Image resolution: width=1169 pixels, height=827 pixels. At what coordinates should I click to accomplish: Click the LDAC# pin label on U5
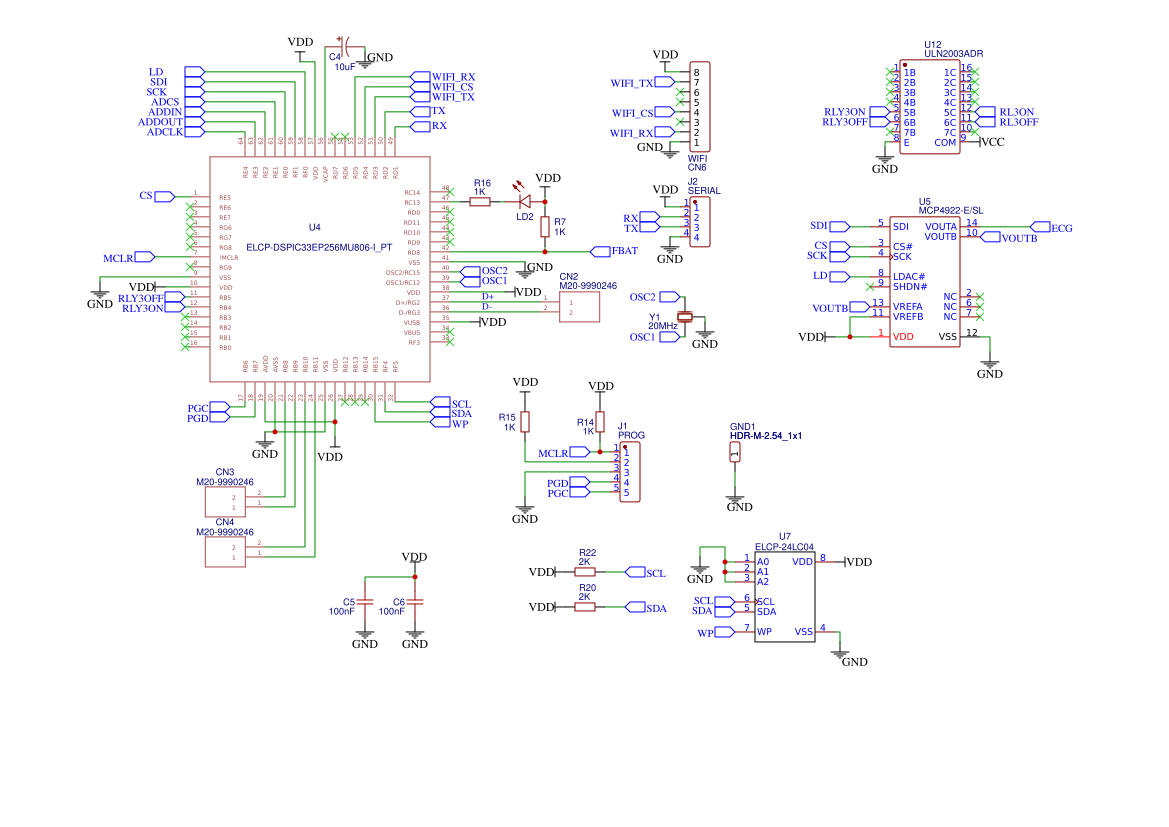coord(910,277)
